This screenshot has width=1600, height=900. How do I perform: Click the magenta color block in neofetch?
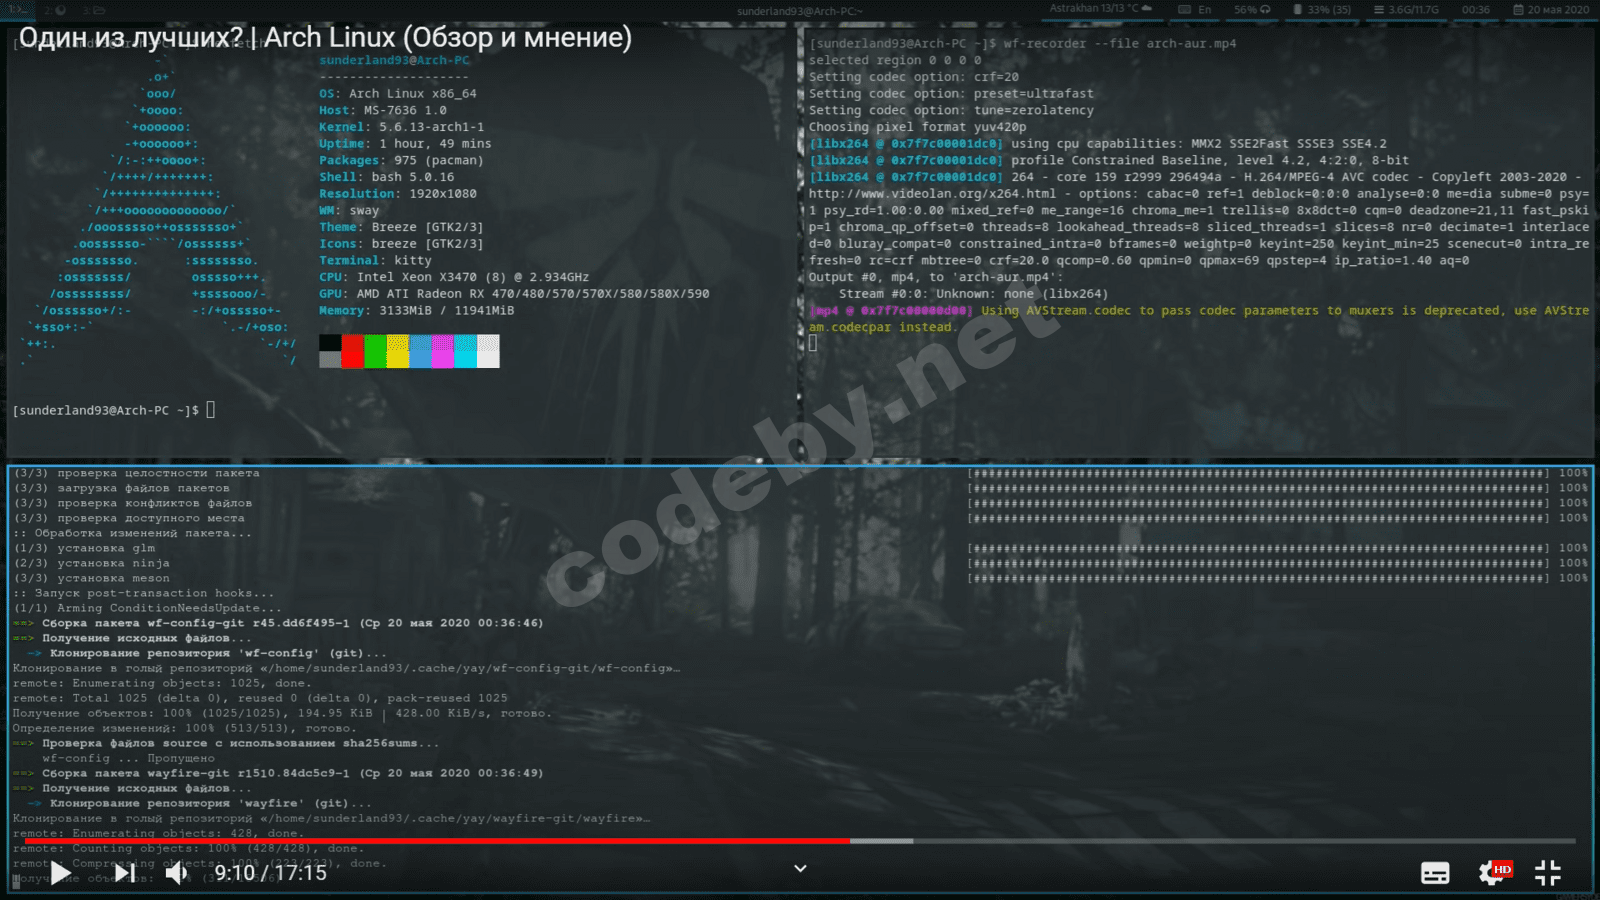point(443,351)
